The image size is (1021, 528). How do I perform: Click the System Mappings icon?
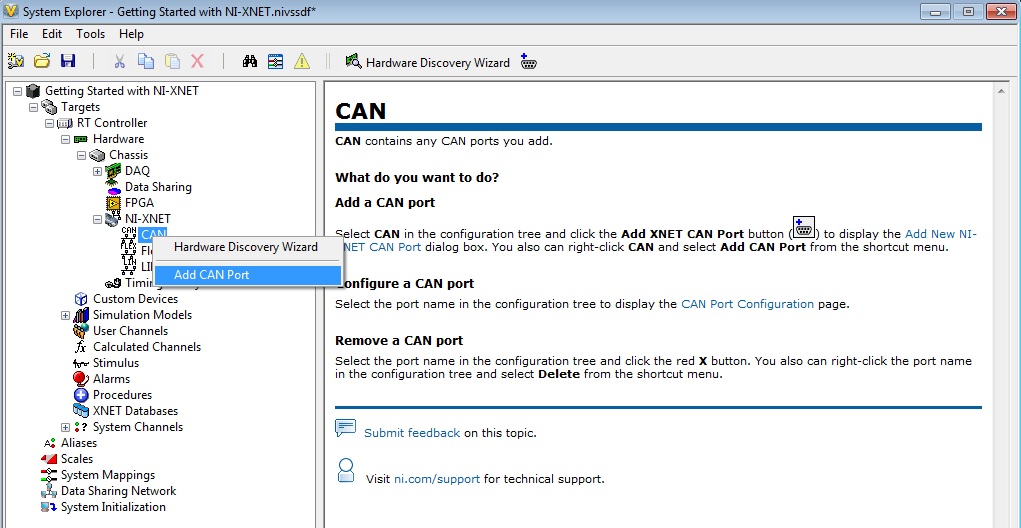point(49,475)
